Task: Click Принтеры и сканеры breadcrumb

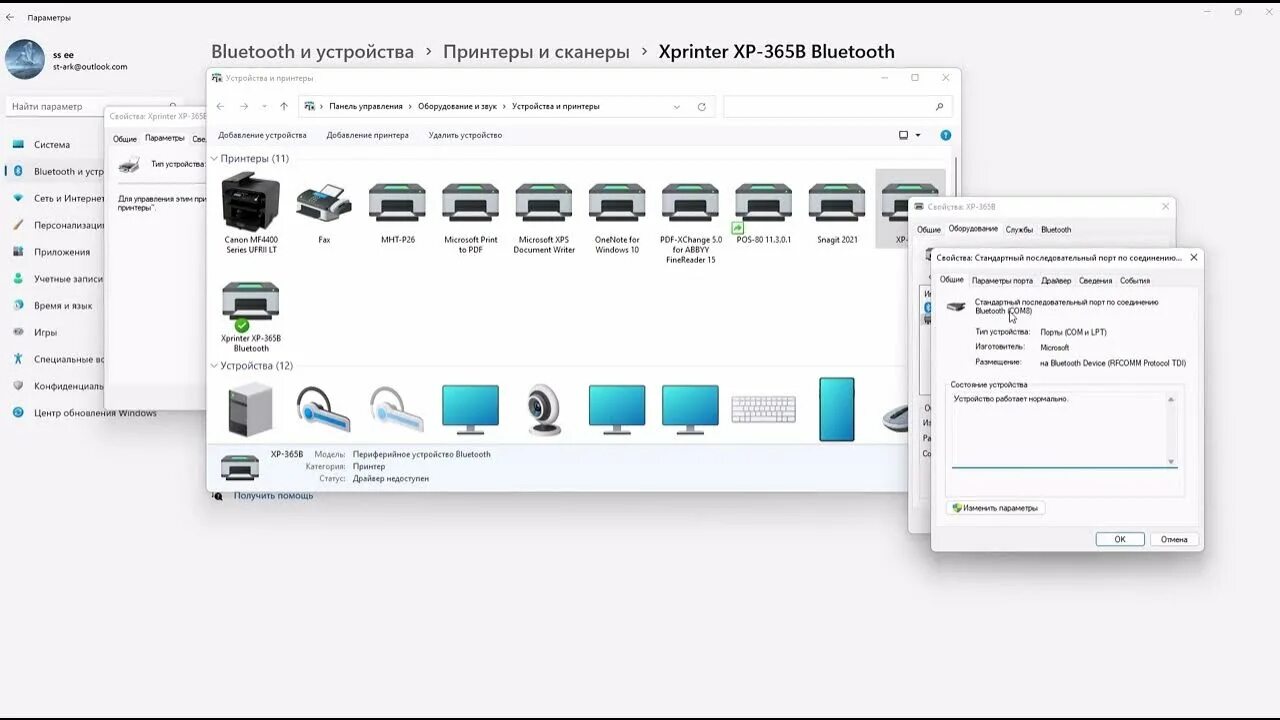Action: (x=536, y=51)
